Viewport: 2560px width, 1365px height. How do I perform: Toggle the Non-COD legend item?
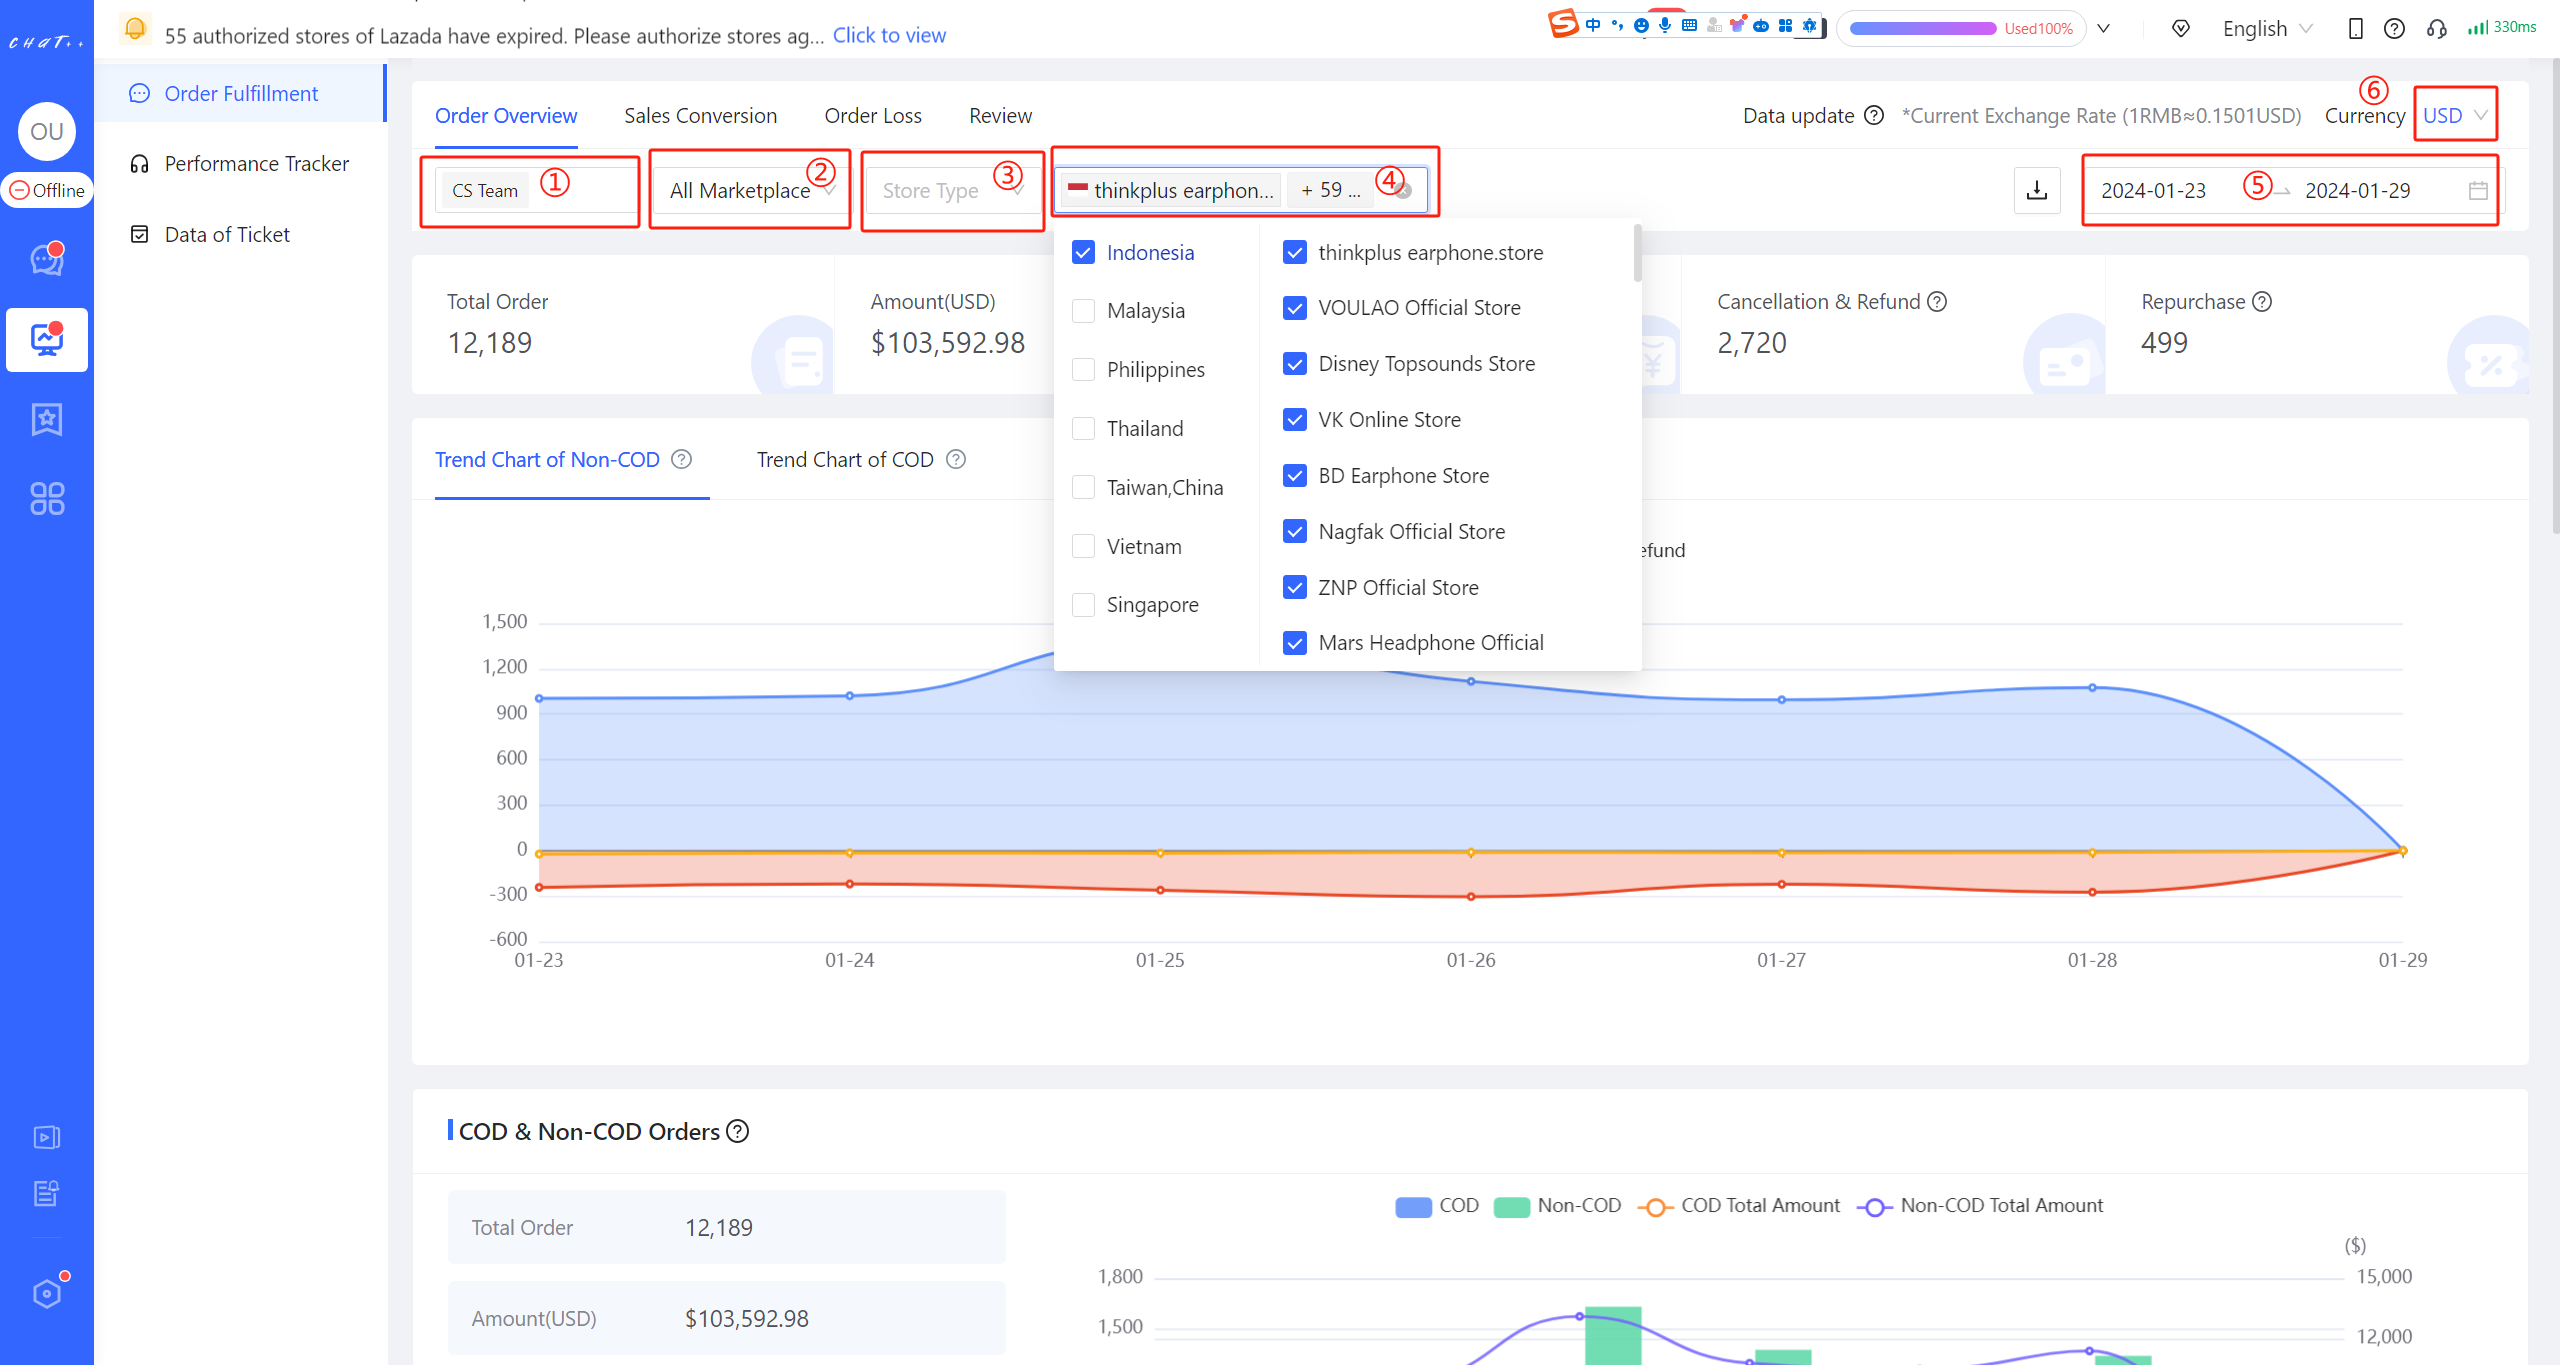[x=1557, y=1206]
